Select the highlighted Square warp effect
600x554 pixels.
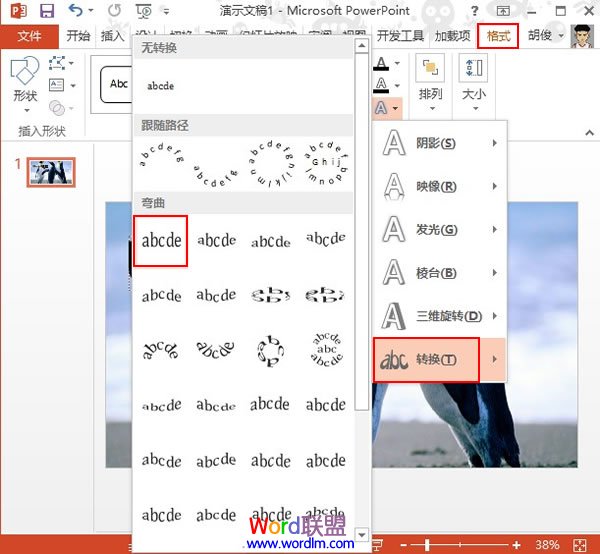161,241
